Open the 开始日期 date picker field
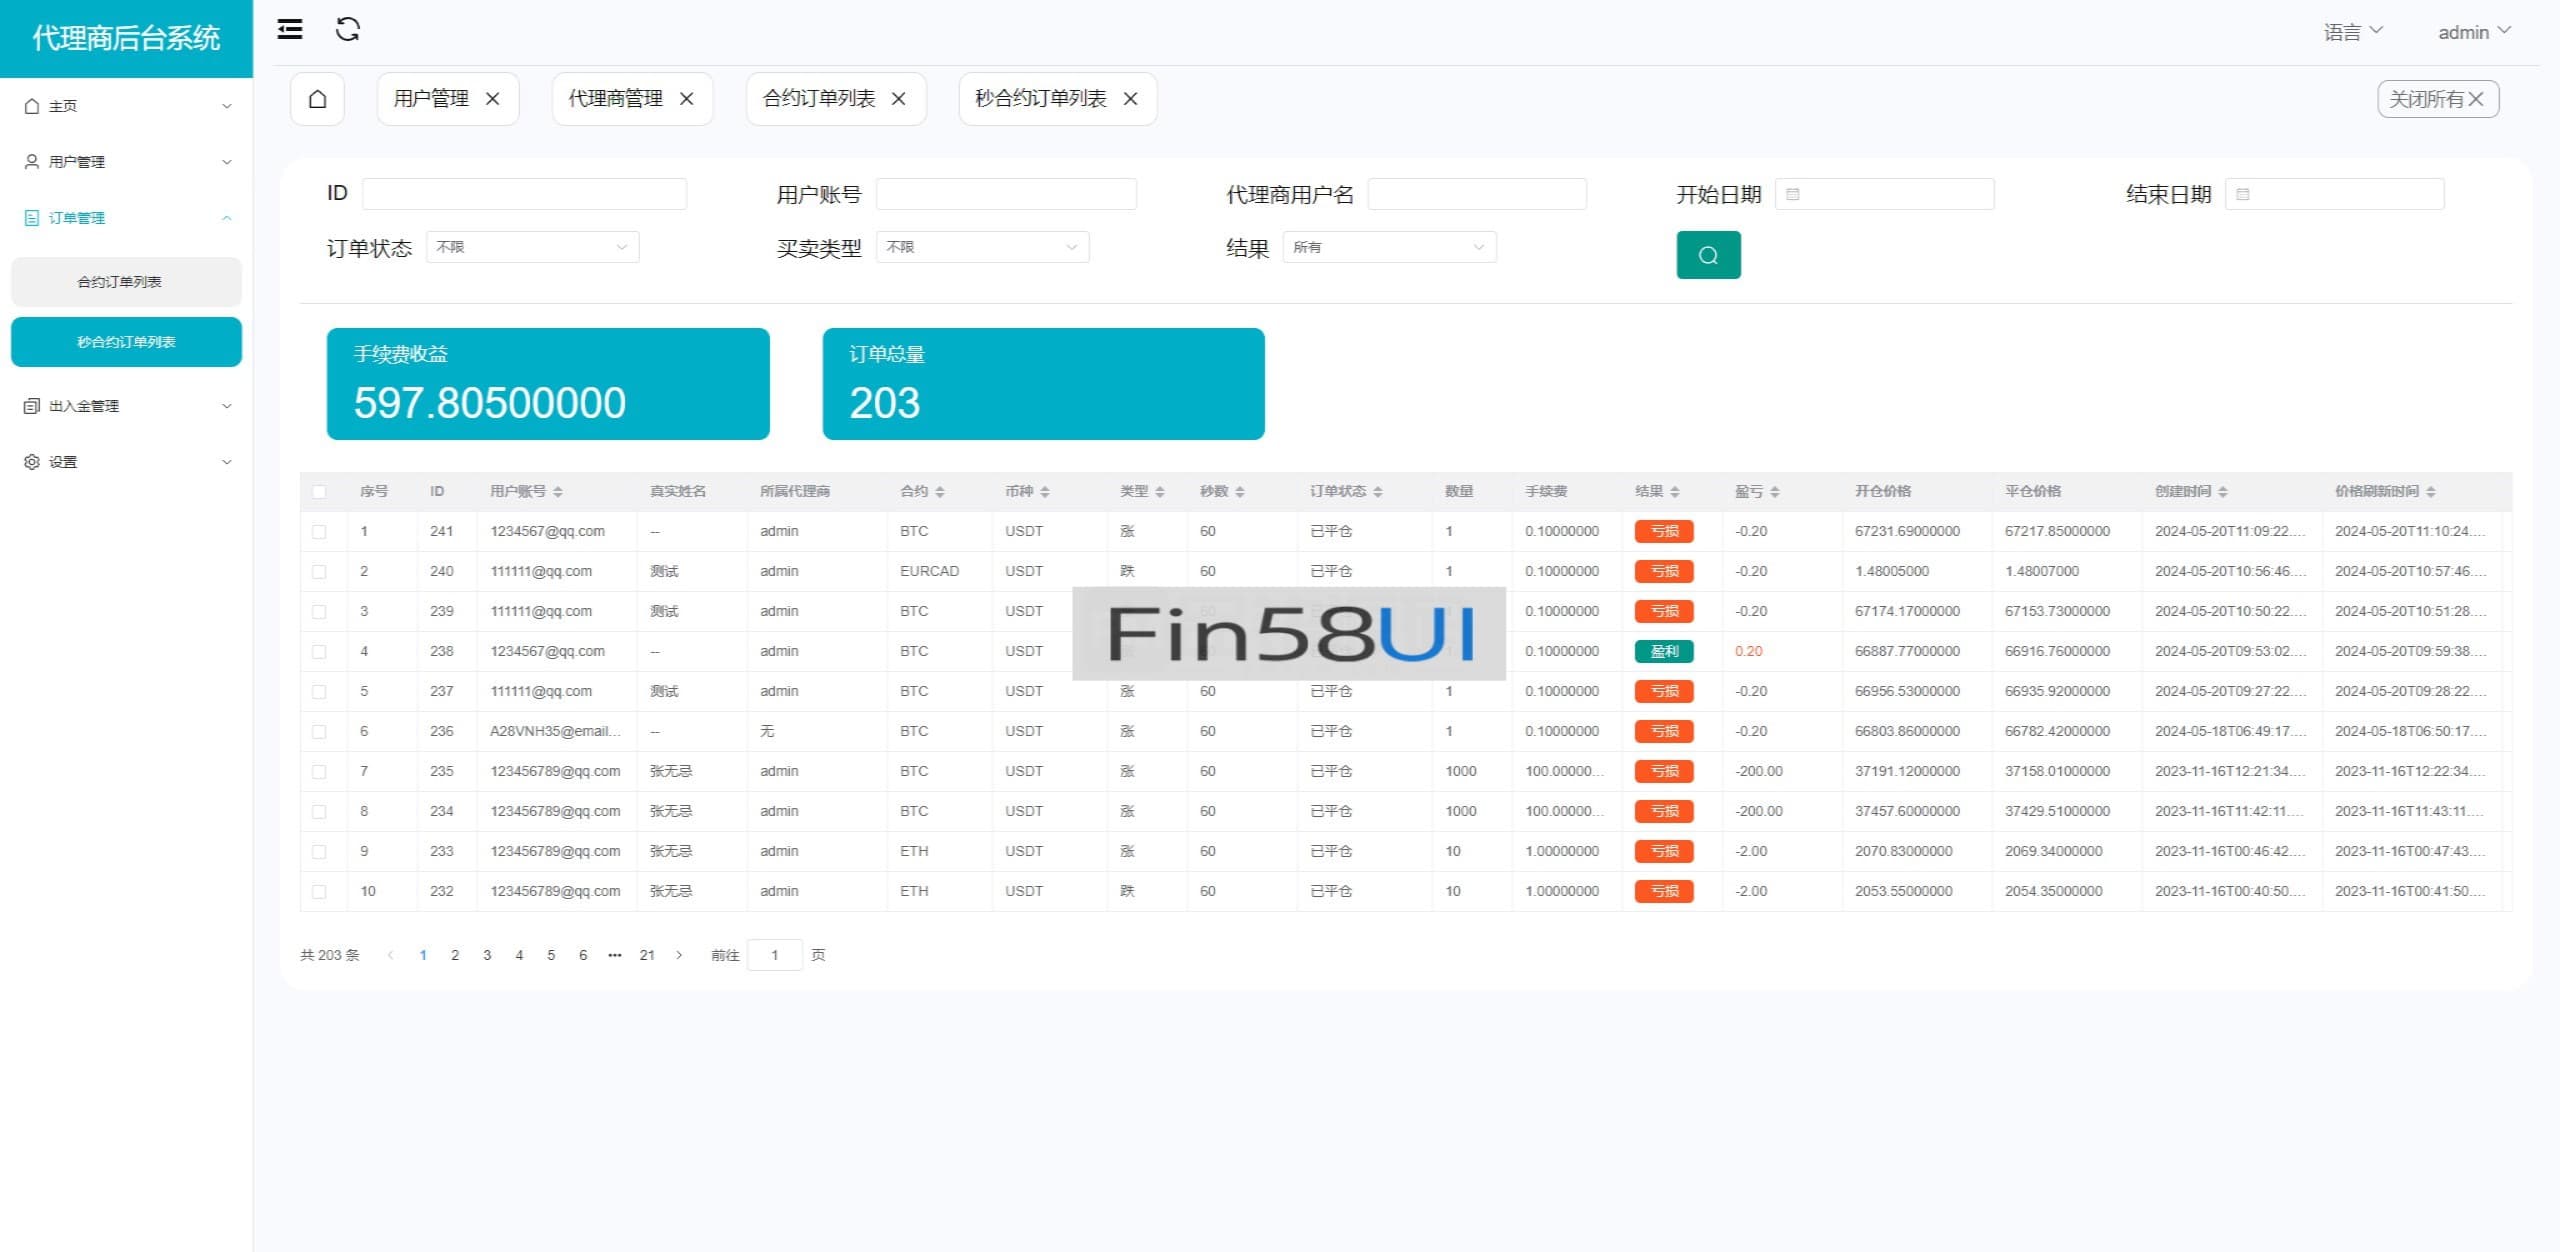Screen dimensions: 2560x1252 [x=1884, y=194]
